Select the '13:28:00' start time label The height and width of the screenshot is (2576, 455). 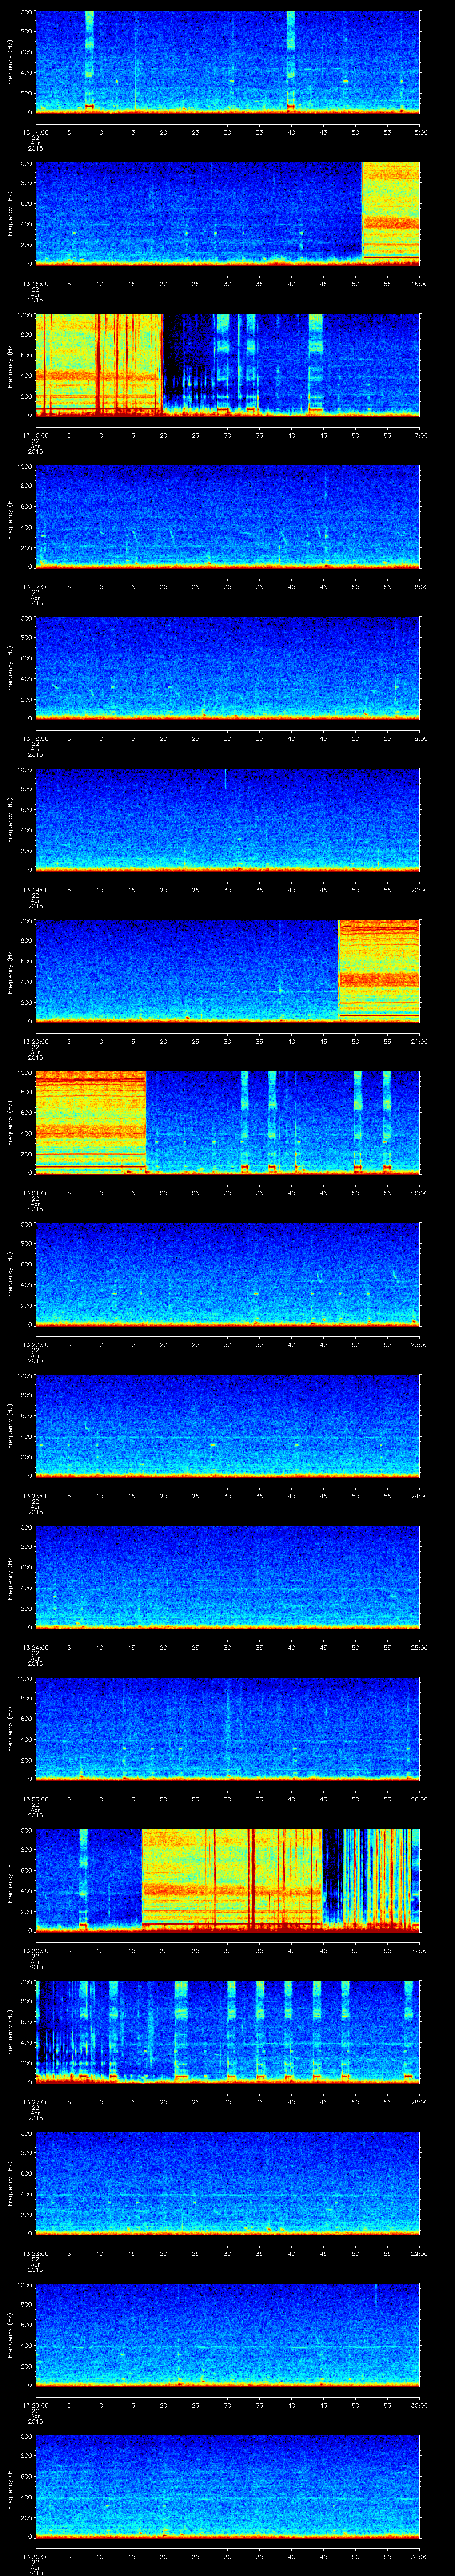click(35, 2253)
